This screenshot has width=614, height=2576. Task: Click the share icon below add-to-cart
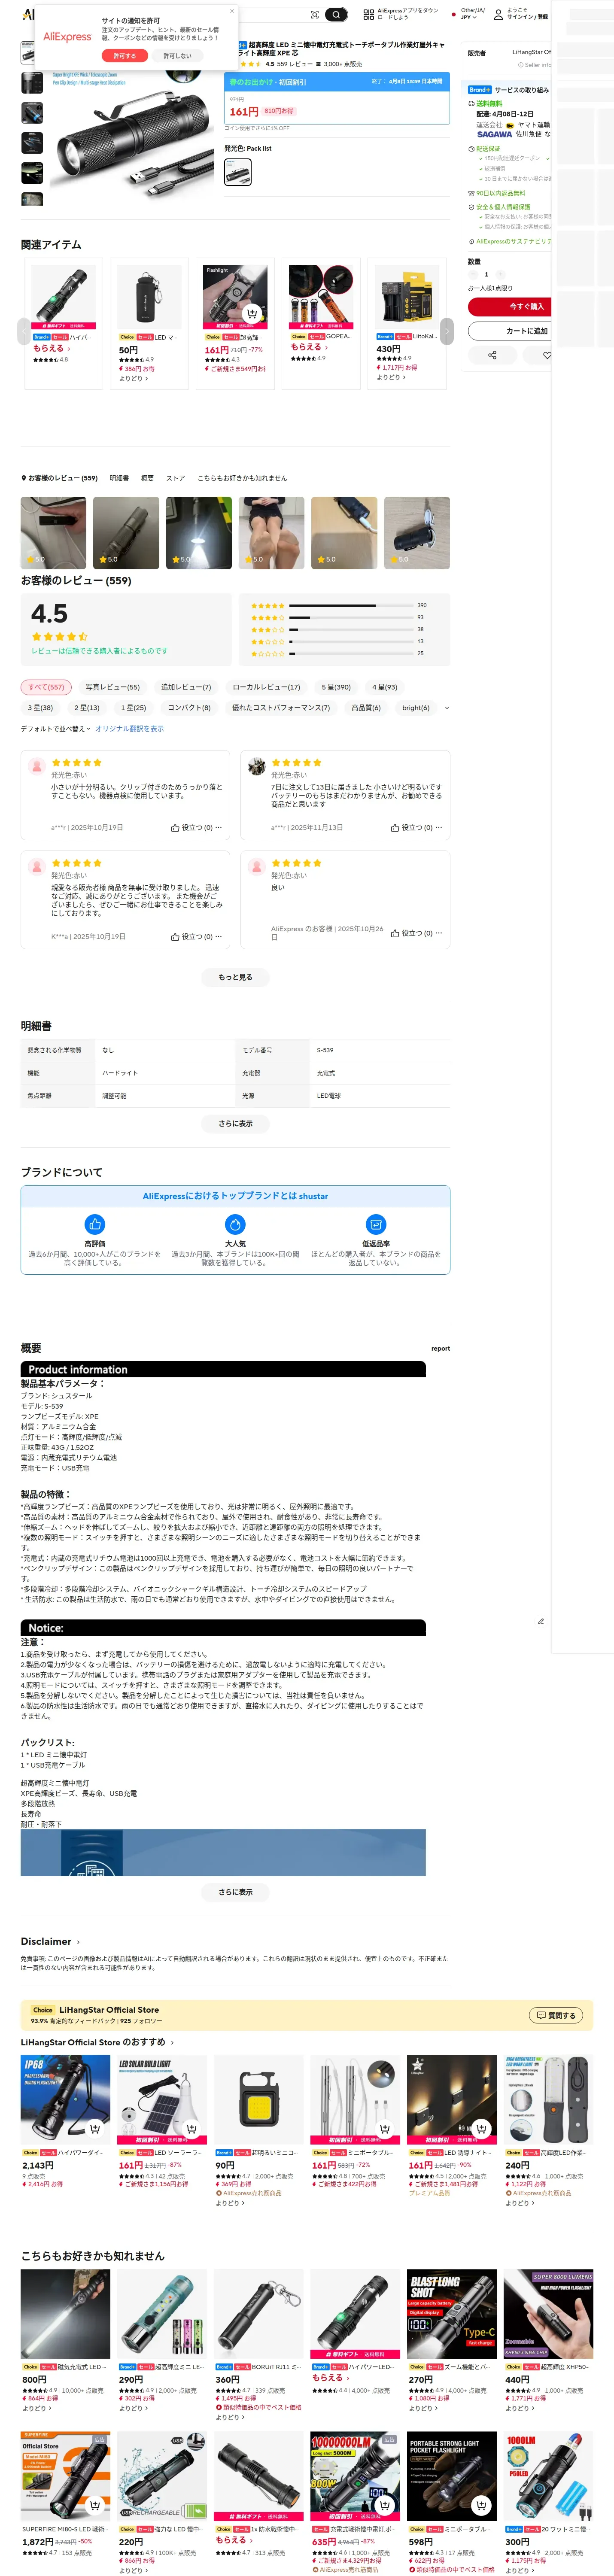(492, 355)
